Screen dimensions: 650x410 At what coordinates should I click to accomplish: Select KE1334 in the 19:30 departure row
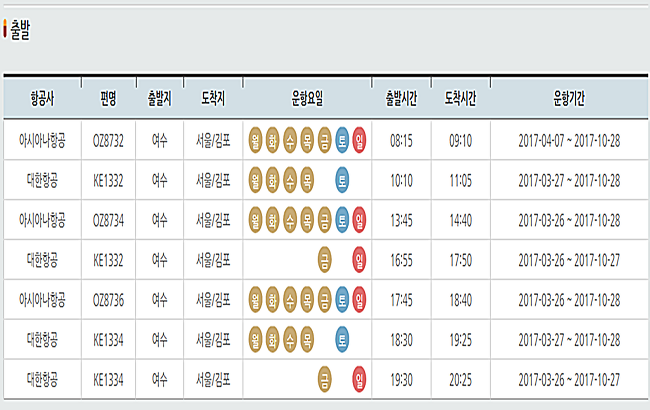pyautogui.click(x=108, y=380)
